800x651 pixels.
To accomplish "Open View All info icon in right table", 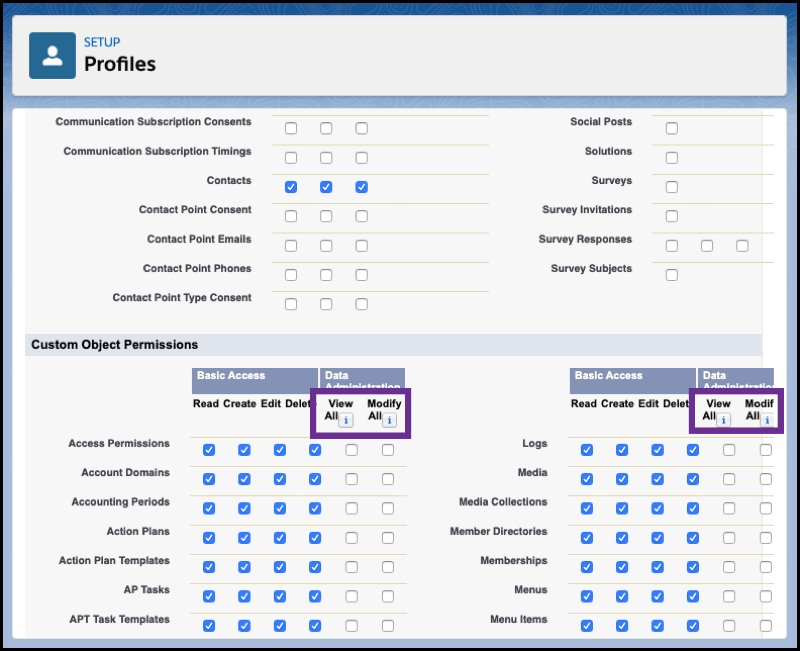I will tap(723, 420).
